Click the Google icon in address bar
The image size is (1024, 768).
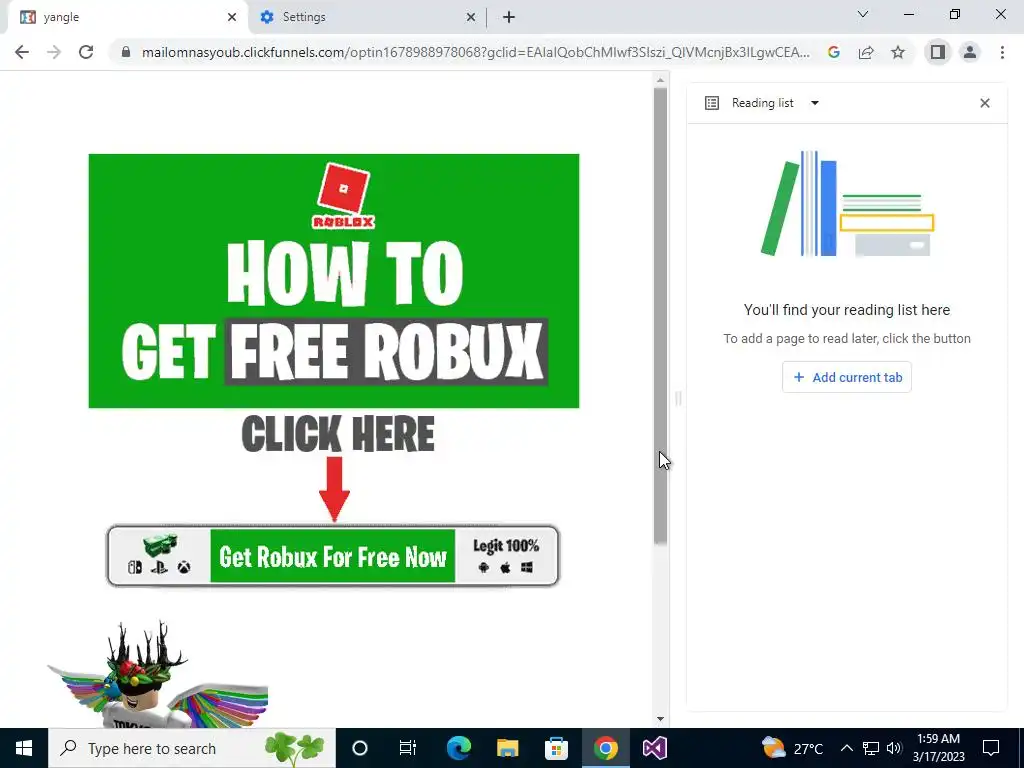833,52
